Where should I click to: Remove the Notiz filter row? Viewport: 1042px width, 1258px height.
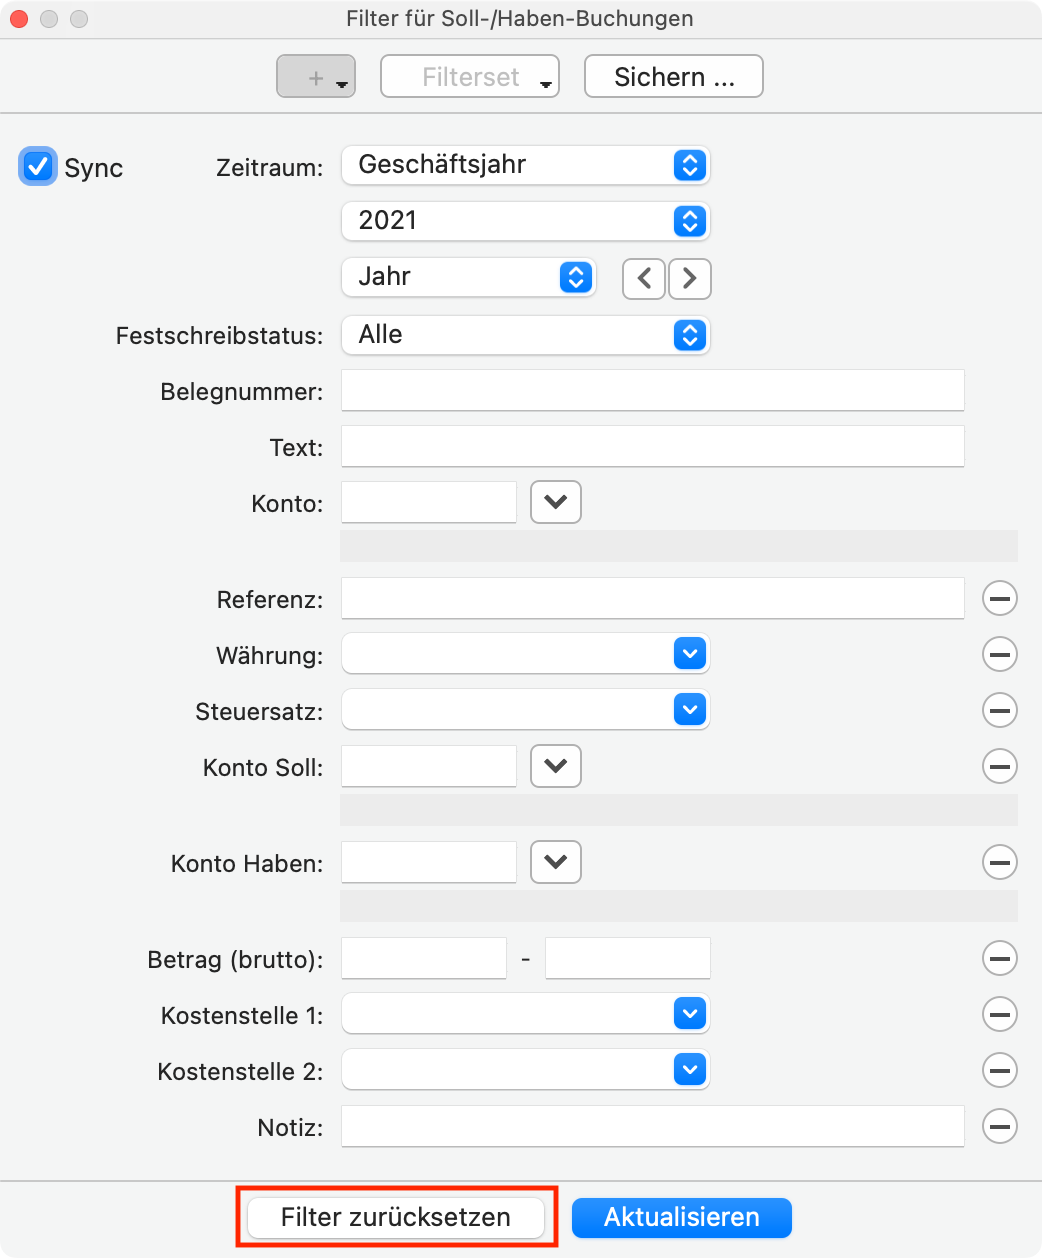click(x=1000, y=1126)
